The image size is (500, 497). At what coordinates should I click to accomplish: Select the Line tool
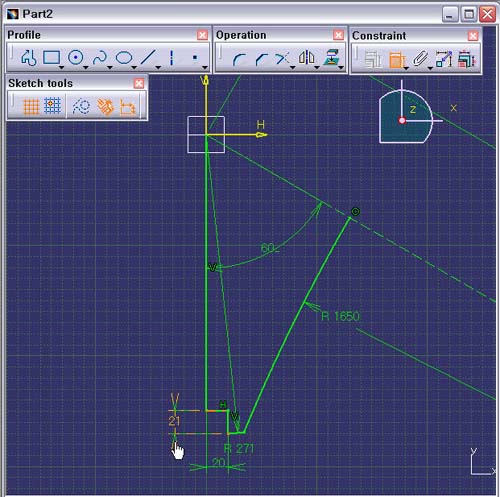coord(148,58)
